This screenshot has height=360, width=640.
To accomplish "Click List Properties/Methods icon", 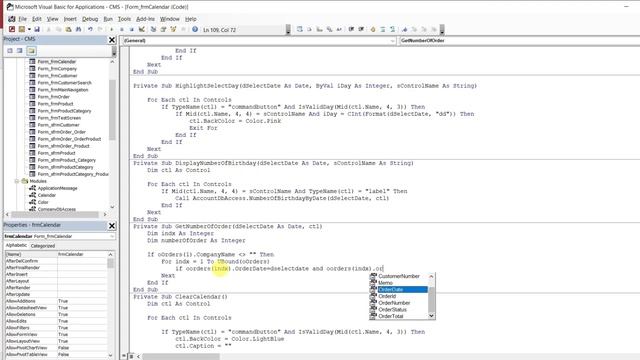I will click(x=300, y=29).
